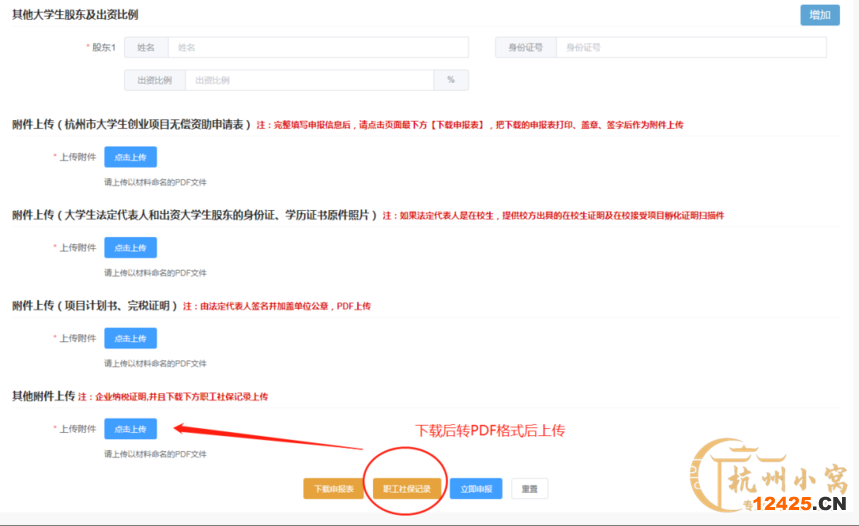Reset the form with 重置 button
The width and height of the screenshot is (859, 526).
pos(530,488)
